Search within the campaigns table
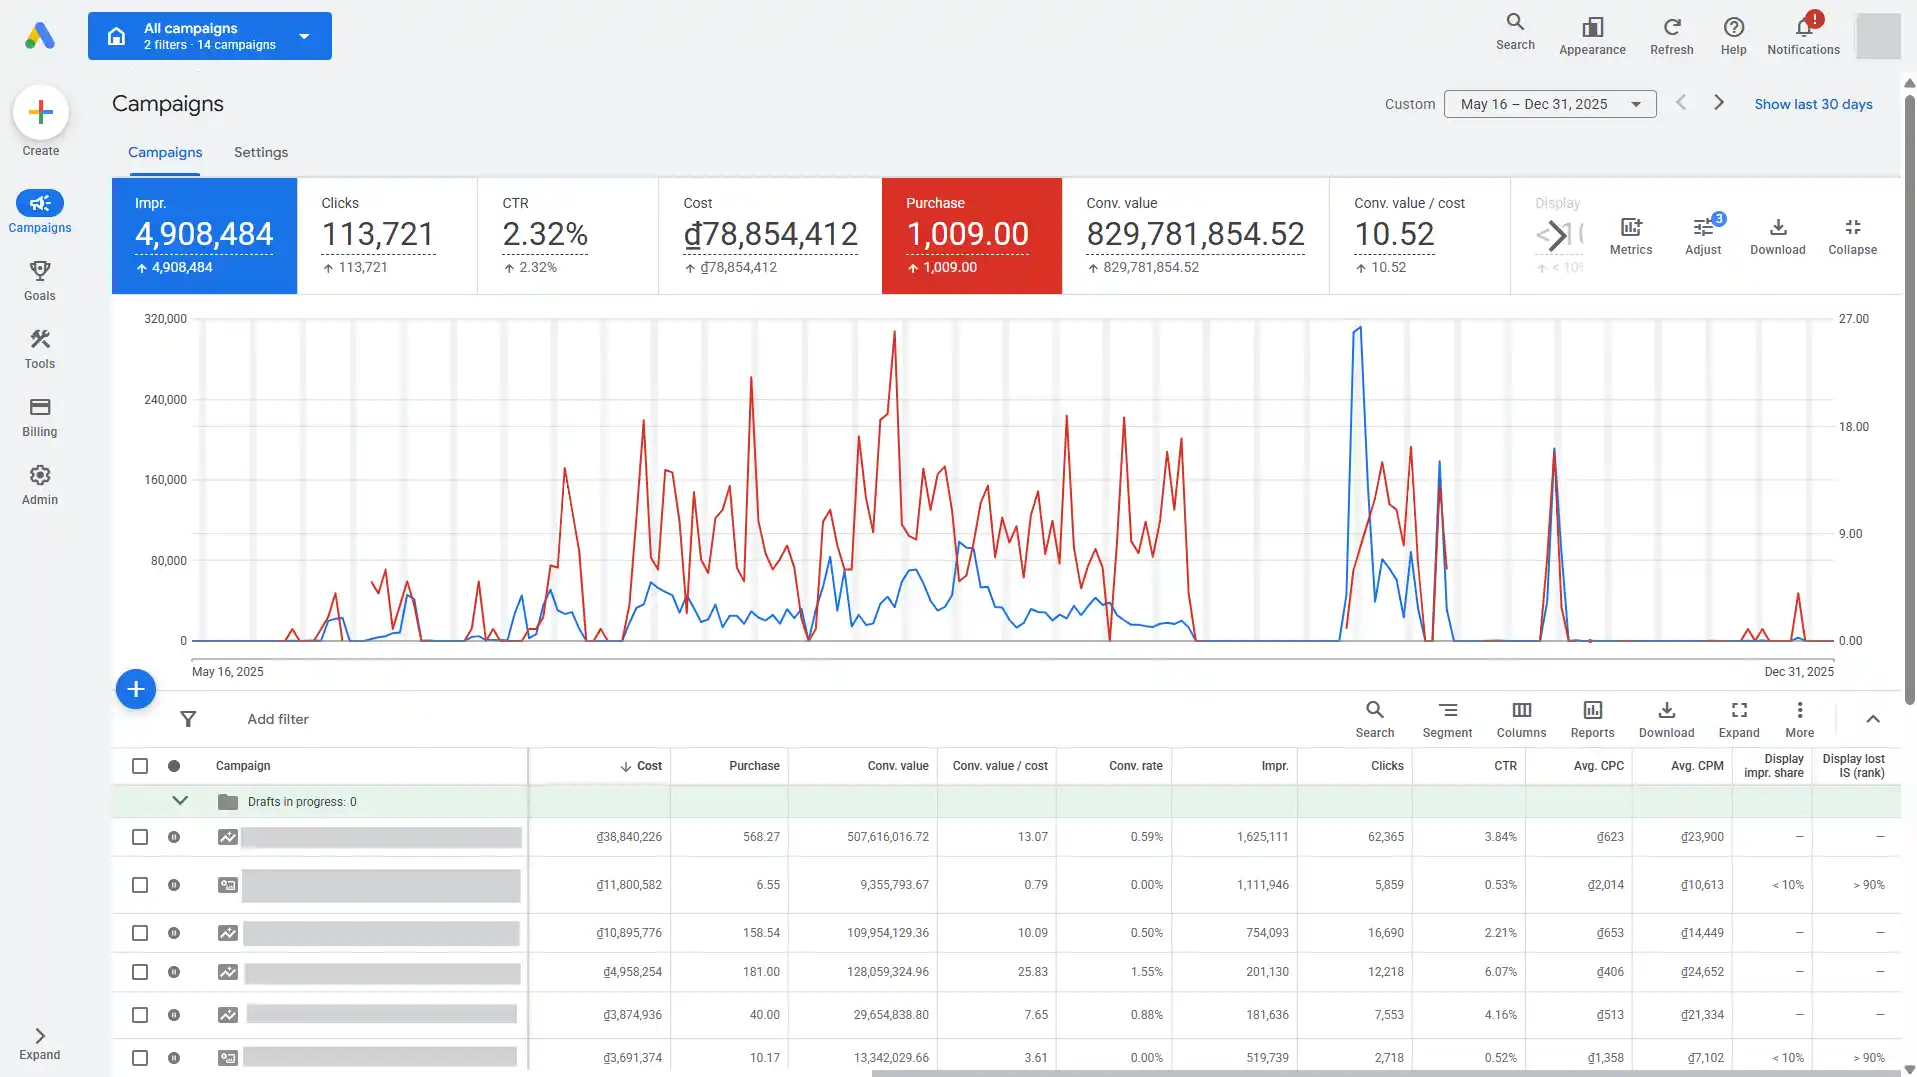Viewport: 1917px width, 1077px height. [1375, 719]
